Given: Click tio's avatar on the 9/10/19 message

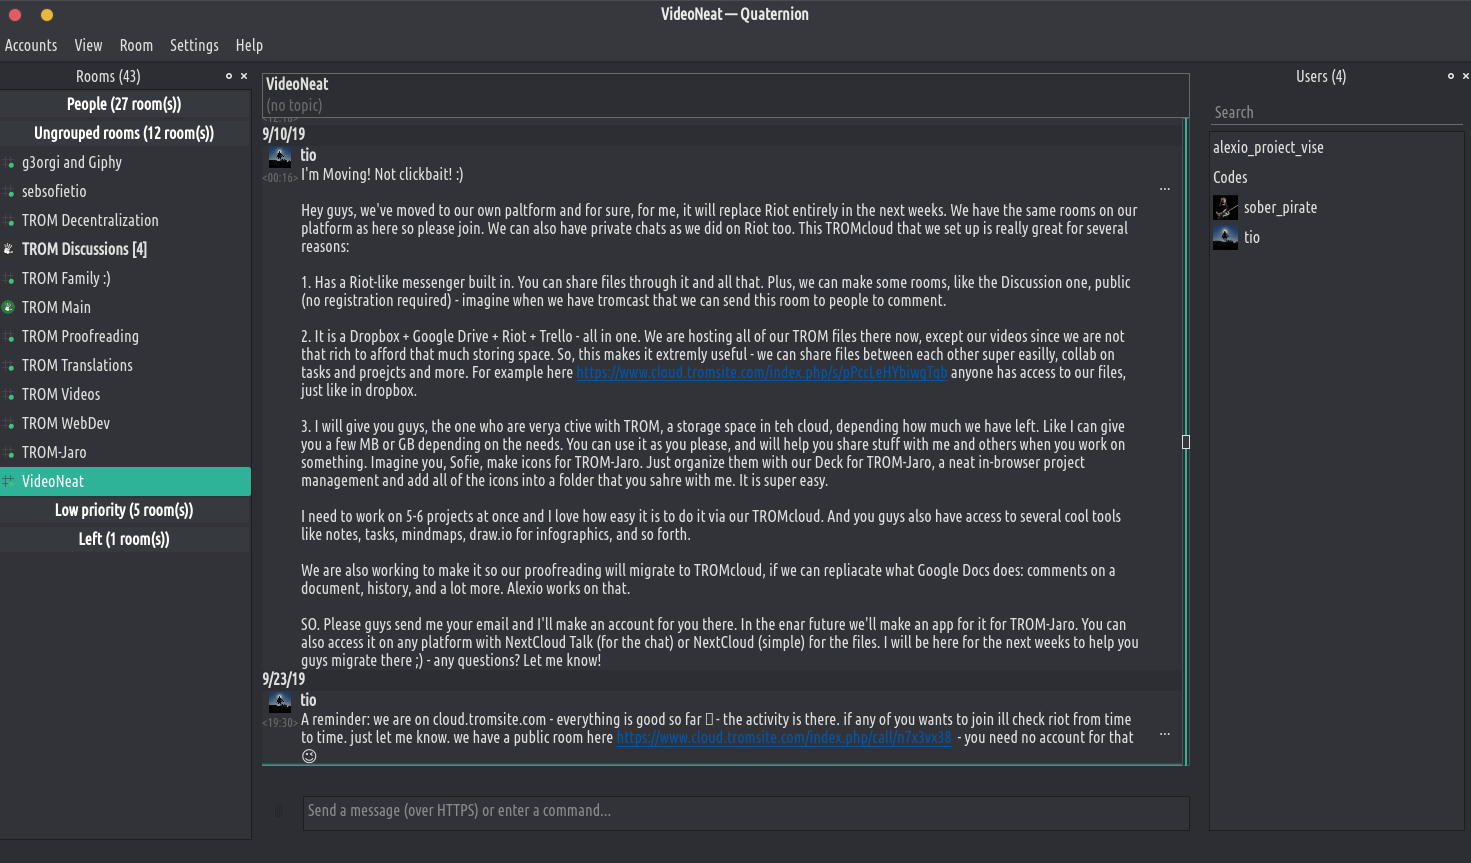Looking at the screenshot, I should tap(280, 156).
